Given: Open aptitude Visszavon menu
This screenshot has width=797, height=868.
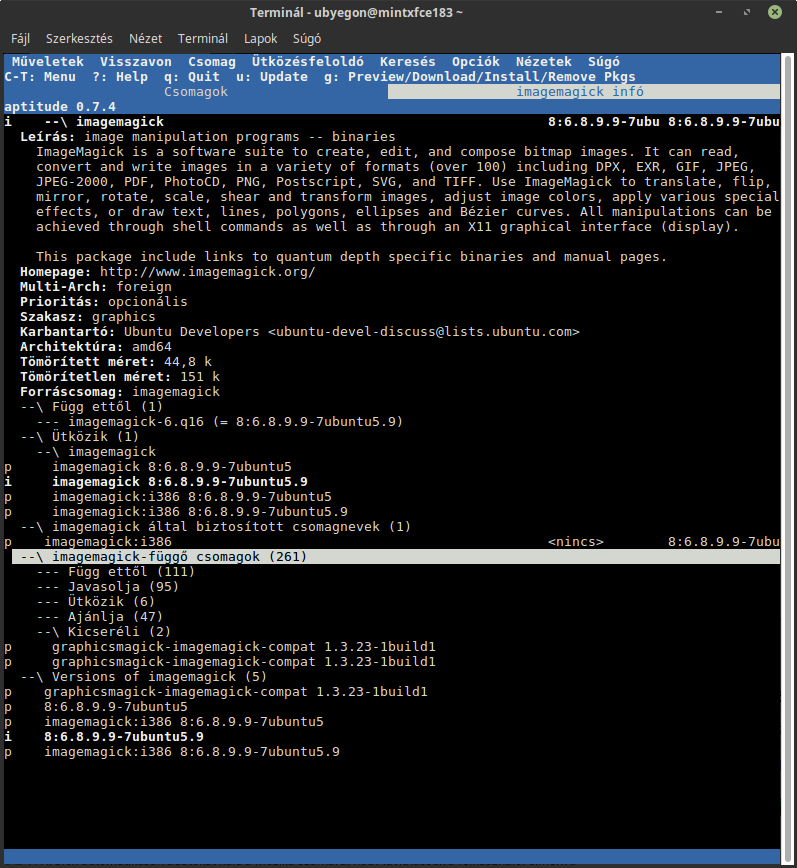Looking at the screenshot, I should (x=136, y=61).
